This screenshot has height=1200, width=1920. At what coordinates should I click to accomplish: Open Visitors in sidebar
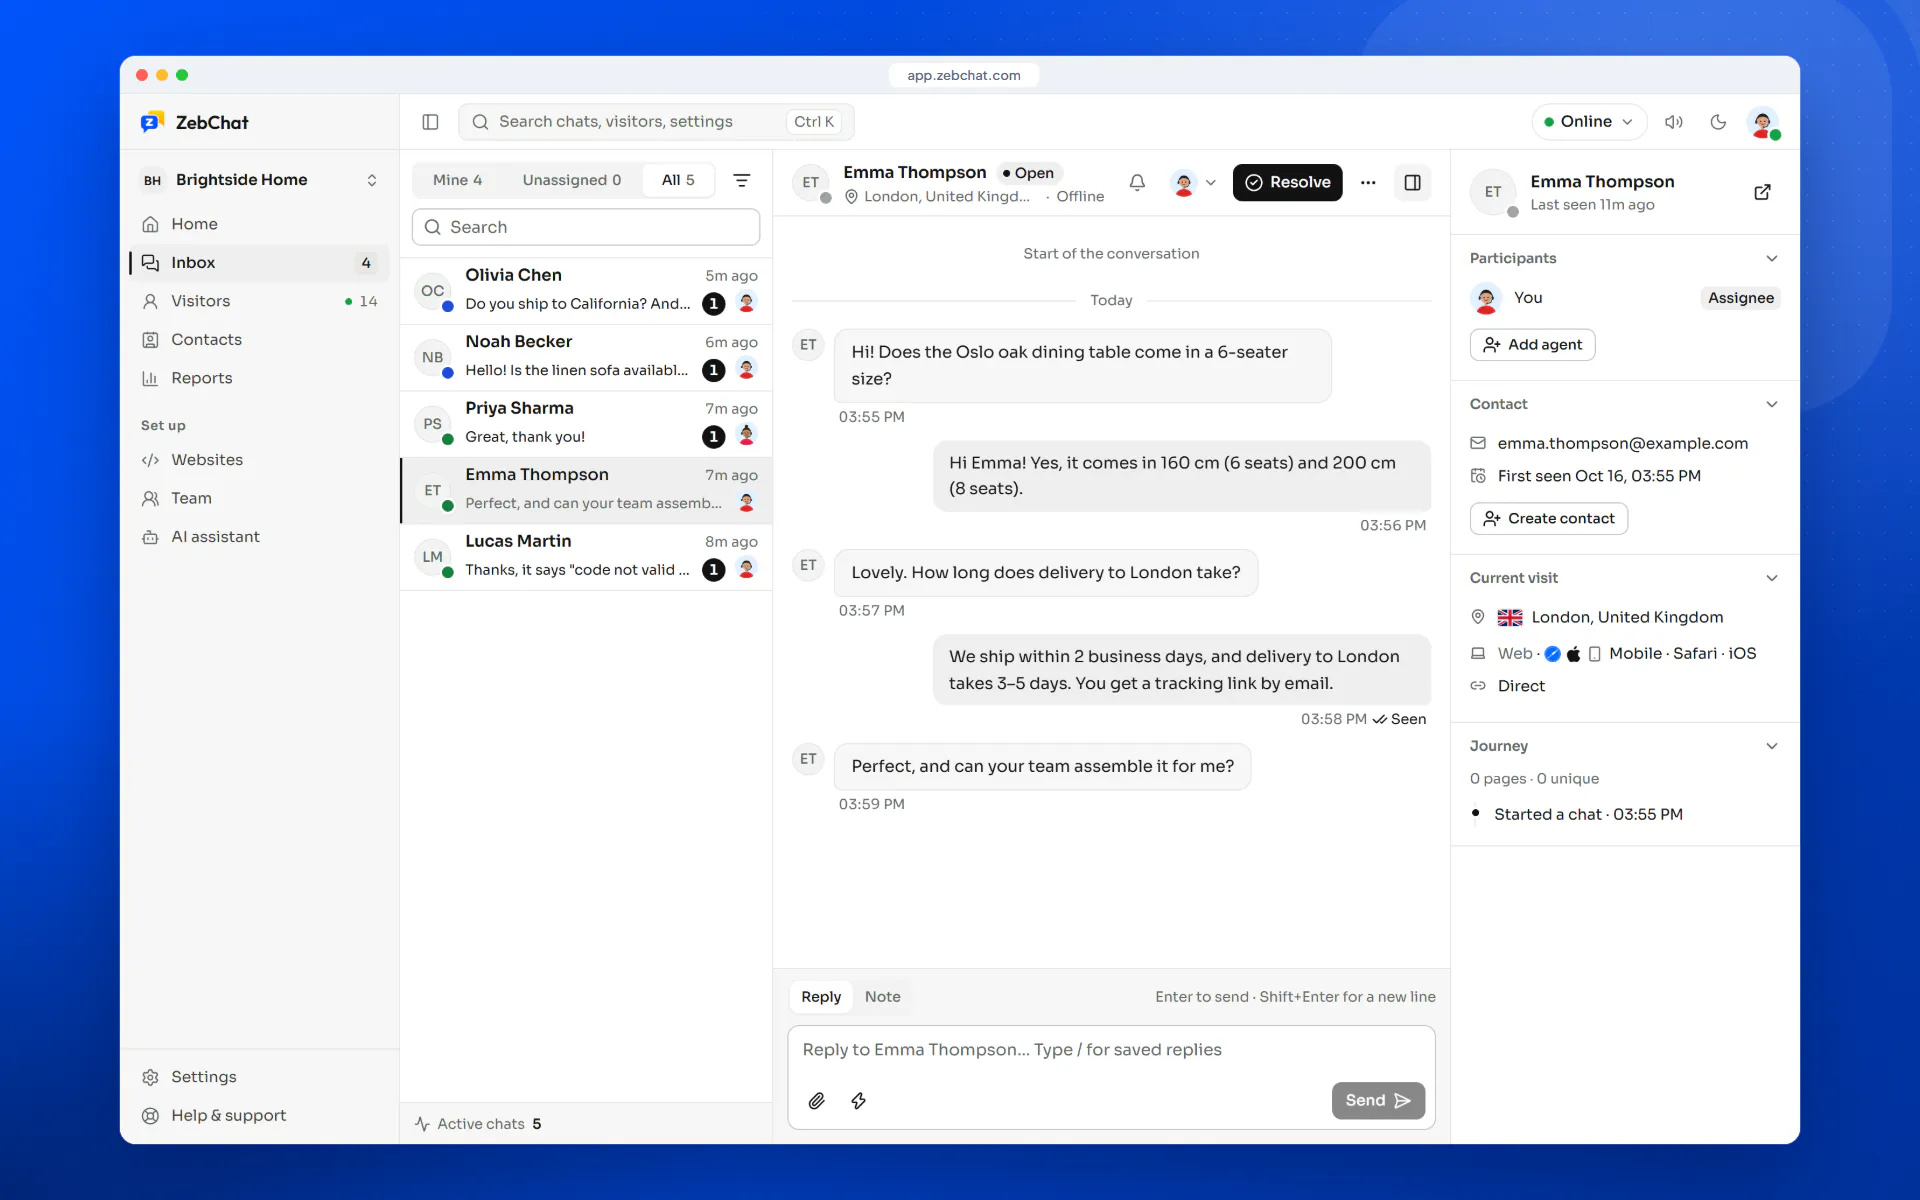[260, 301]
